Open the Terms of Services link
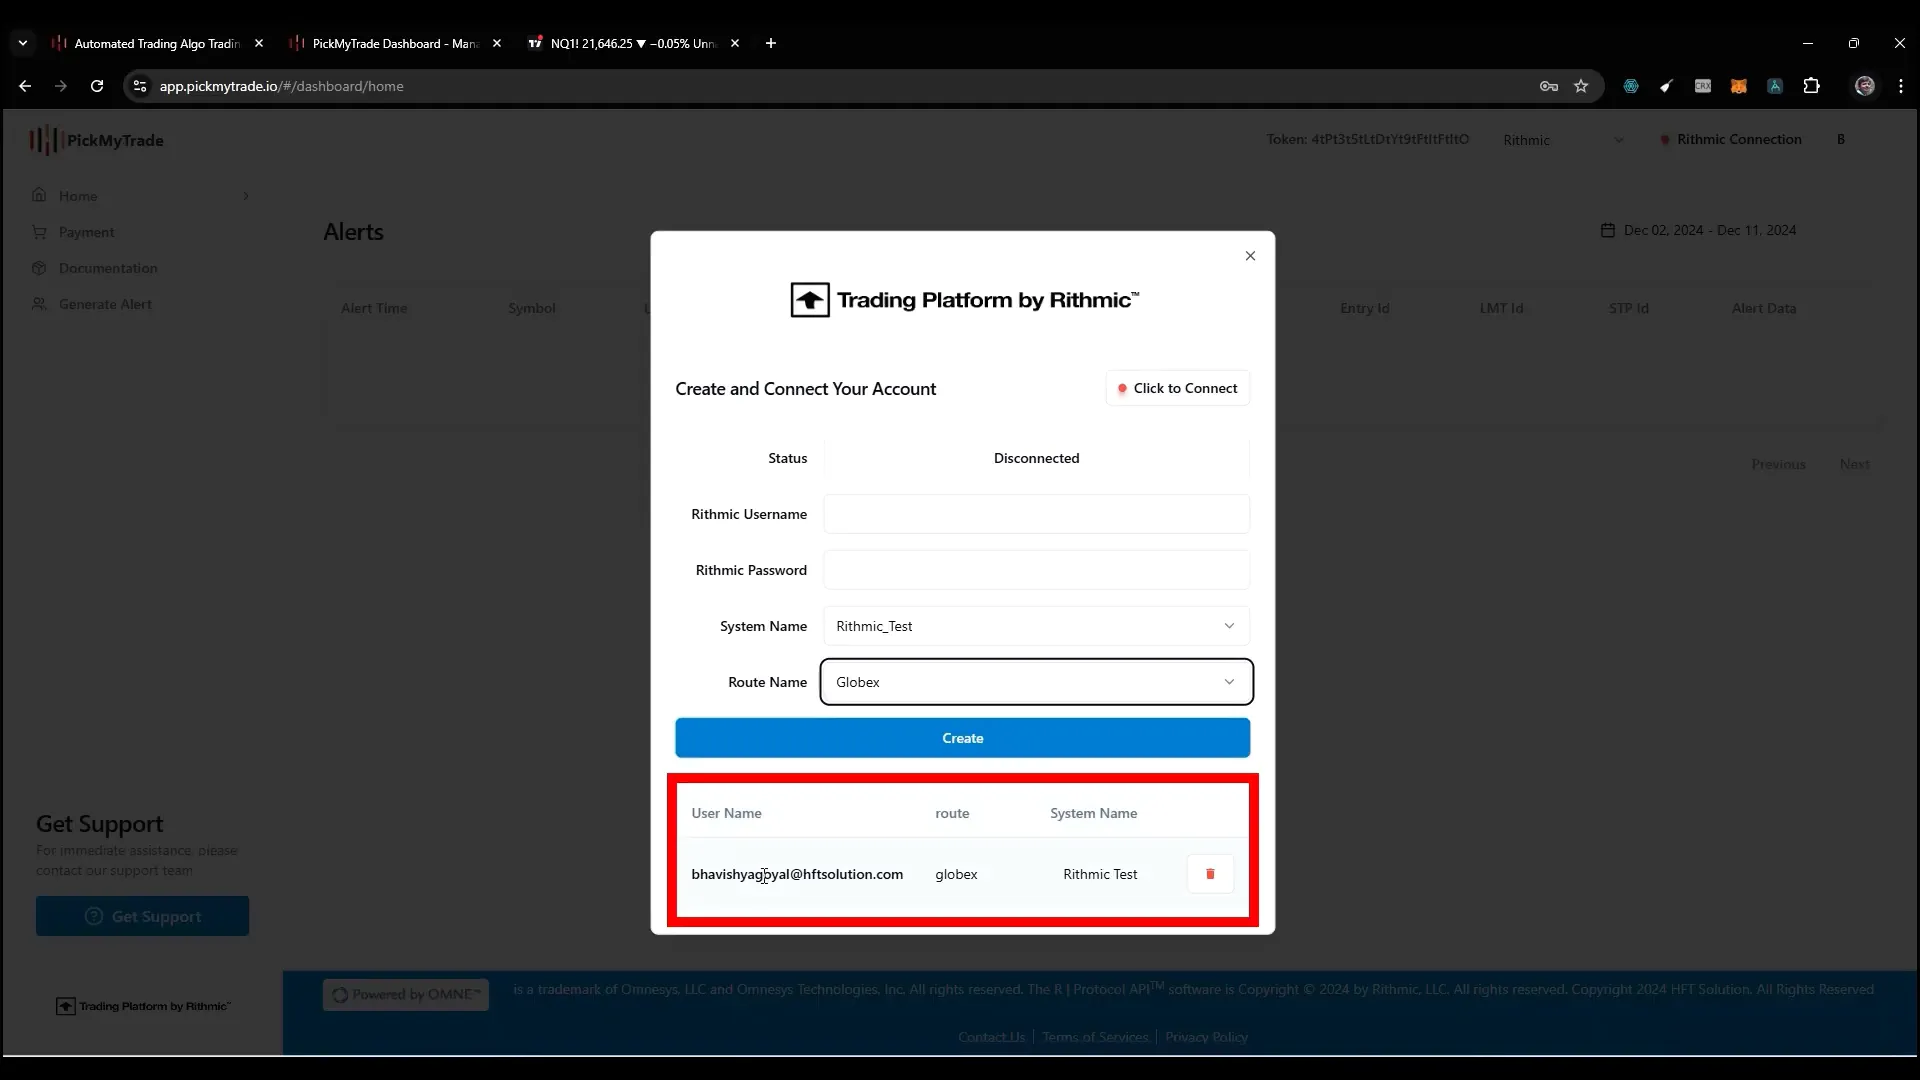 tap(1095, 1037)
